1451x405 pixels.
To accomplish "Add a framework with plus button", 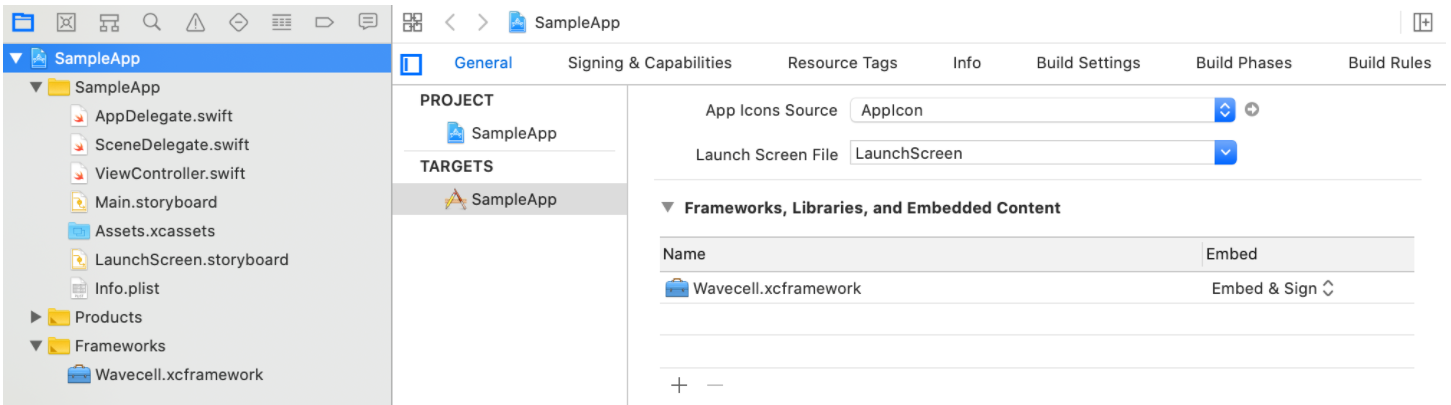I will (x=679, y=385).
